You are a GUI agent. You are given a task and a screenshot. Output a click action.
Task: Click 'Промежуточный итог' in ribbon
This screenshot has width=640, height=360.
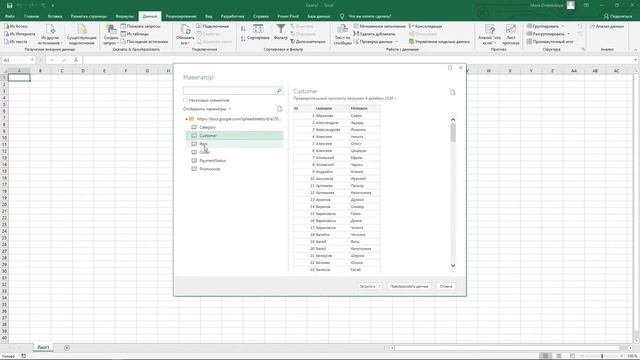550,42
